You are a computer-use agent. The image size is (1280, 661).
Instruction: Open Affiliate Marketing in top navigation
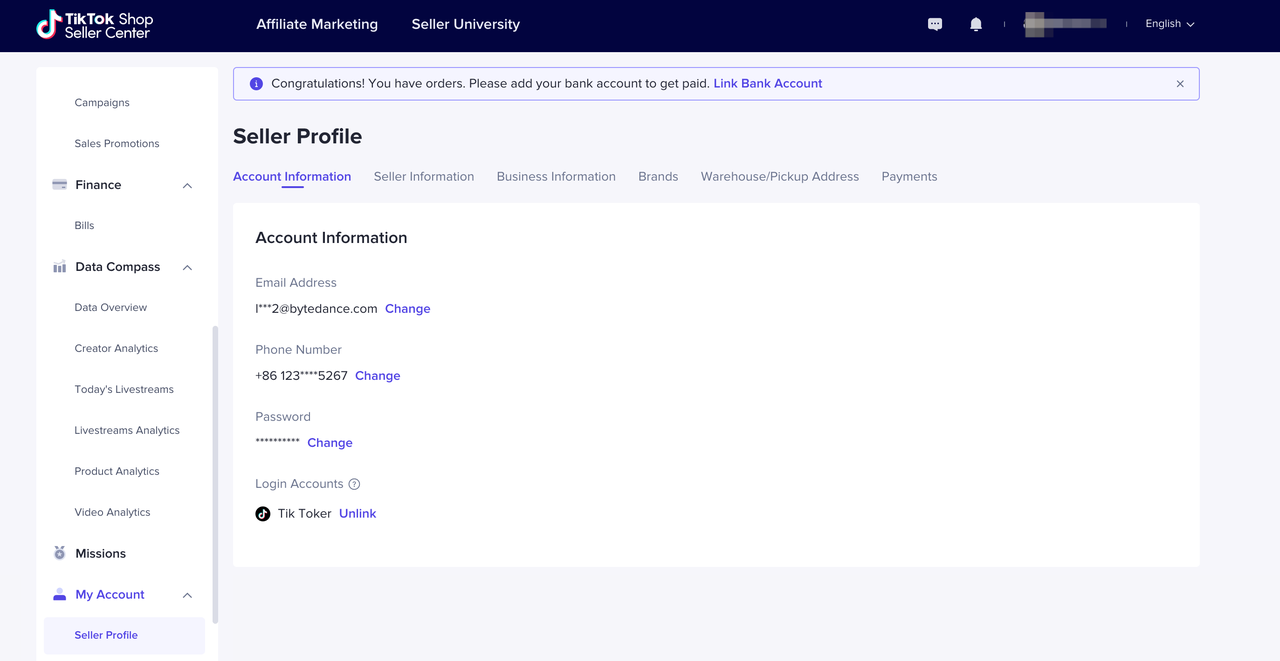(x=317, y=24)
